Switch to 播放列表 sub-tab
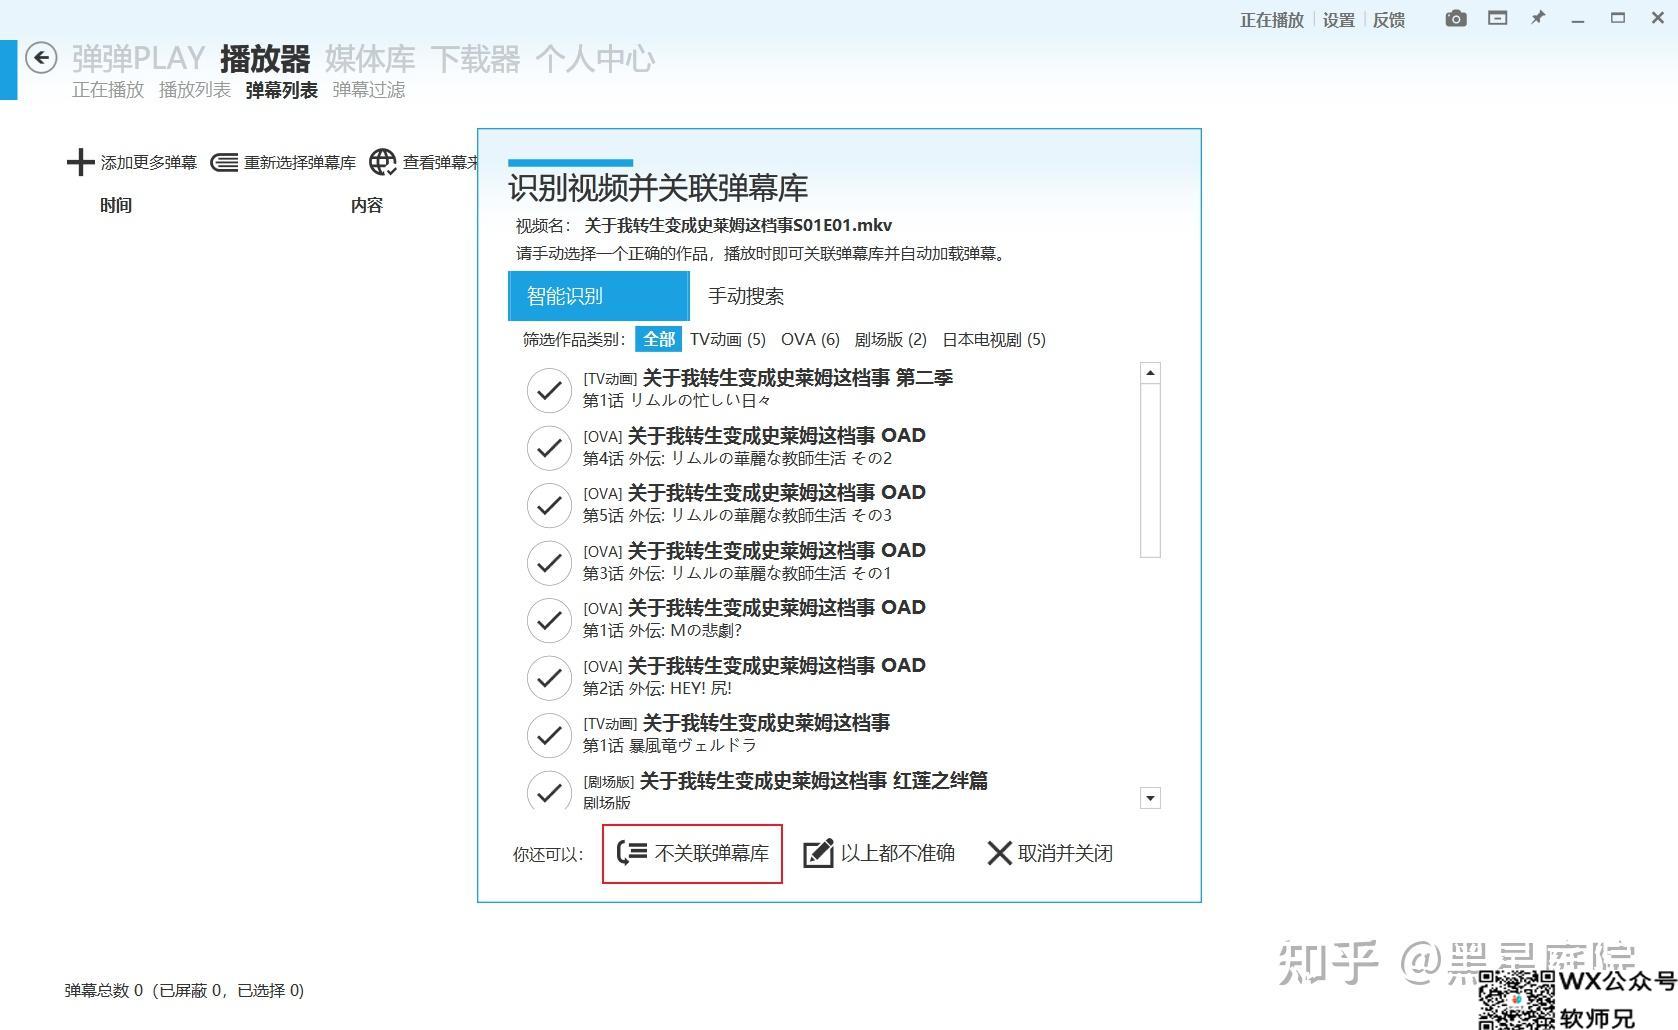 (195, 90)
